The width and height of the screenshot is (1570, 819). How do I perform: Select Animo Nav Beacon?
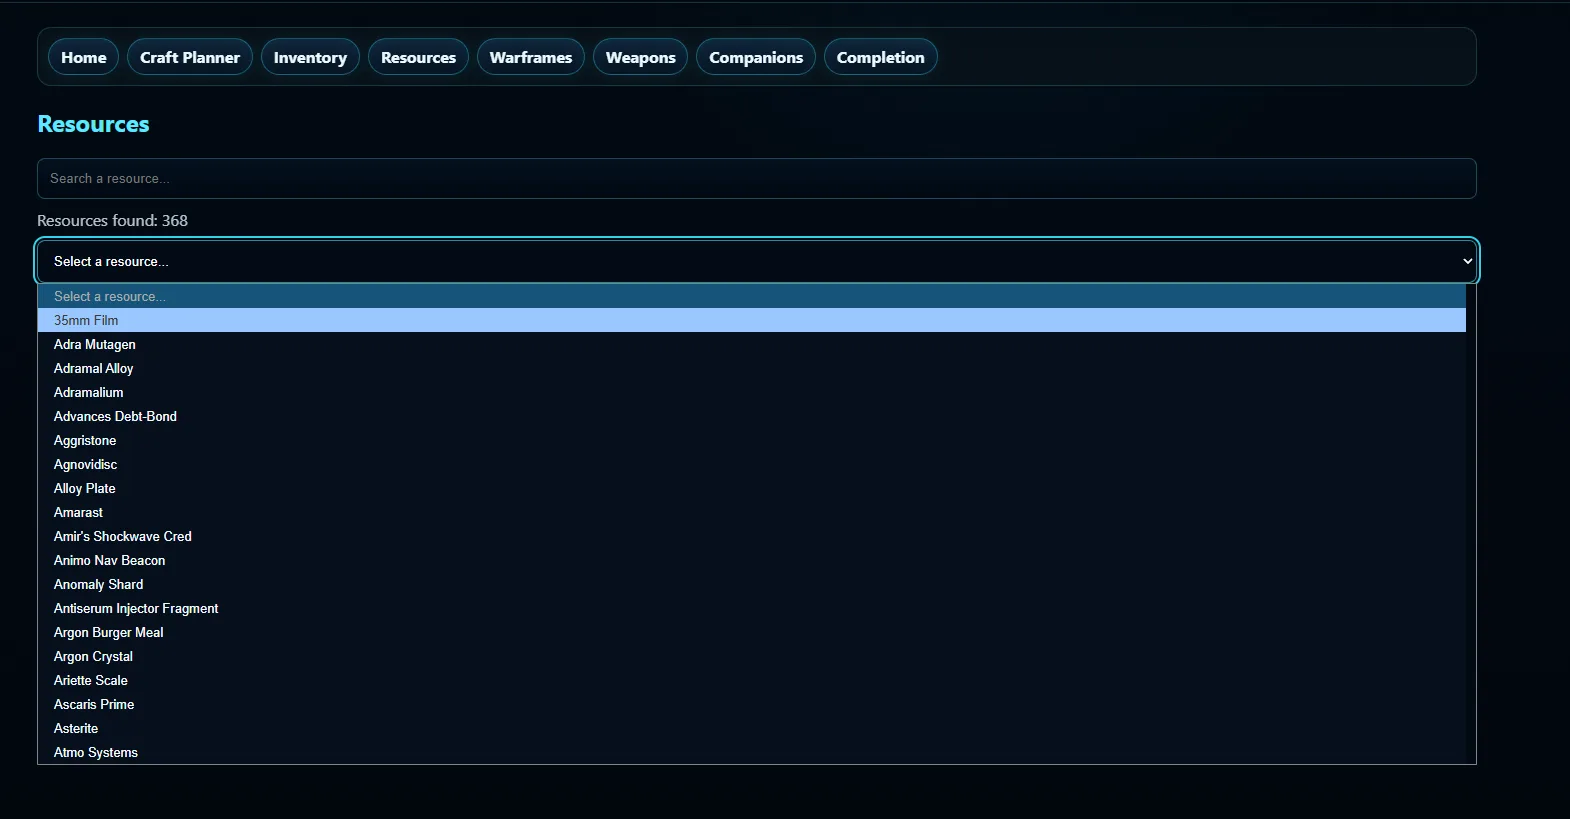(x=752, y=560)
